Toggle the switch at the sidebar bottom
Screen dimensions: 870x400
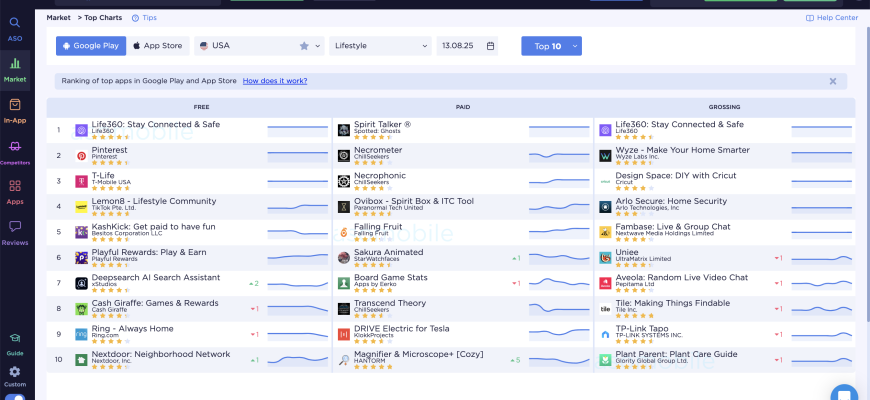tap(15, 396)
